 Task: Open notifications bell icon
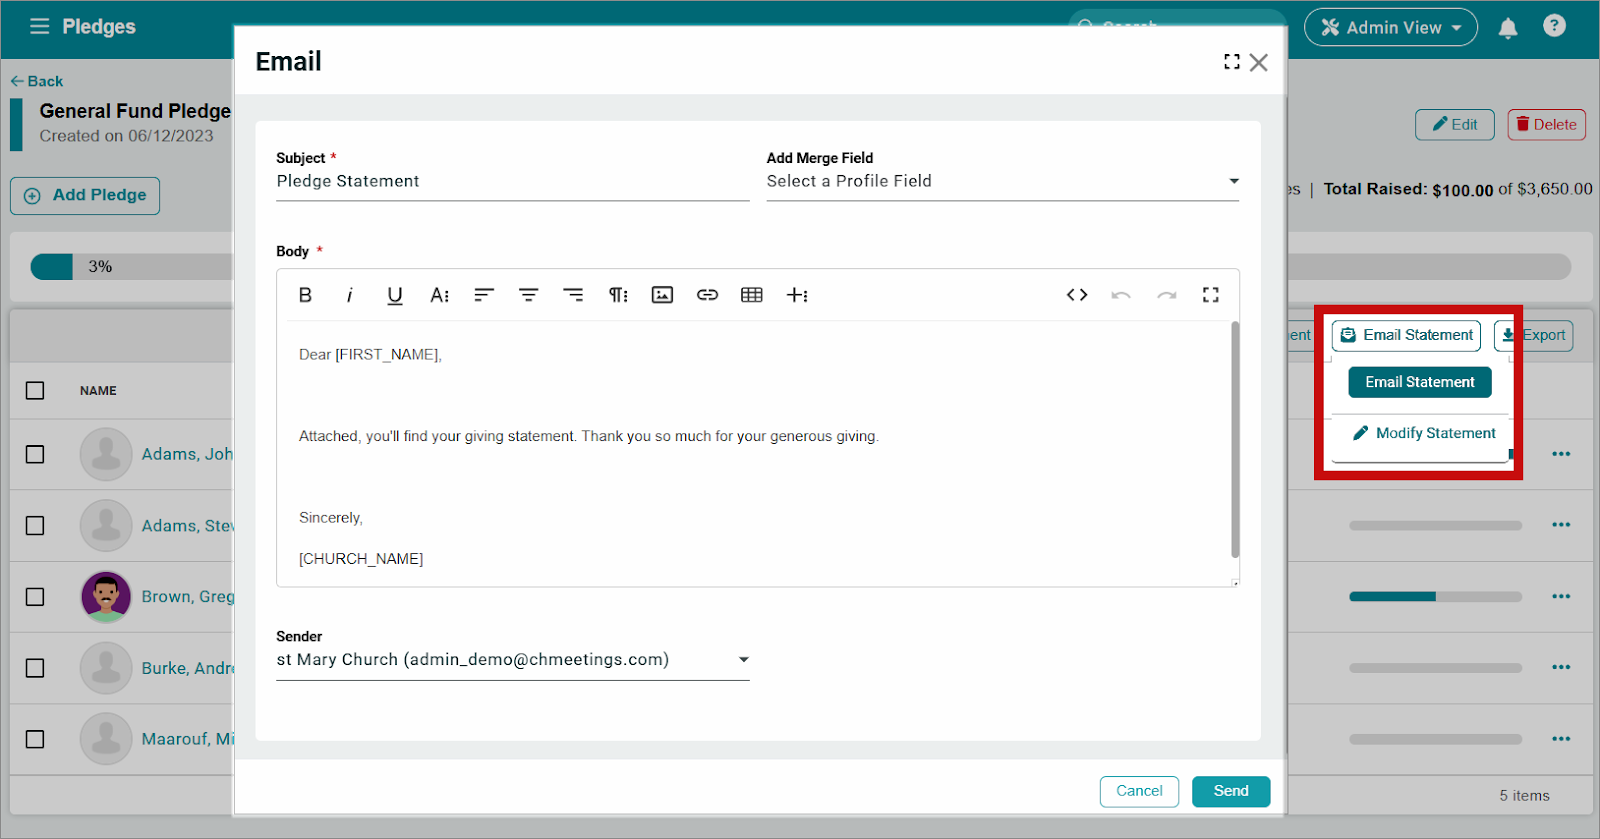coord(1508,28)
